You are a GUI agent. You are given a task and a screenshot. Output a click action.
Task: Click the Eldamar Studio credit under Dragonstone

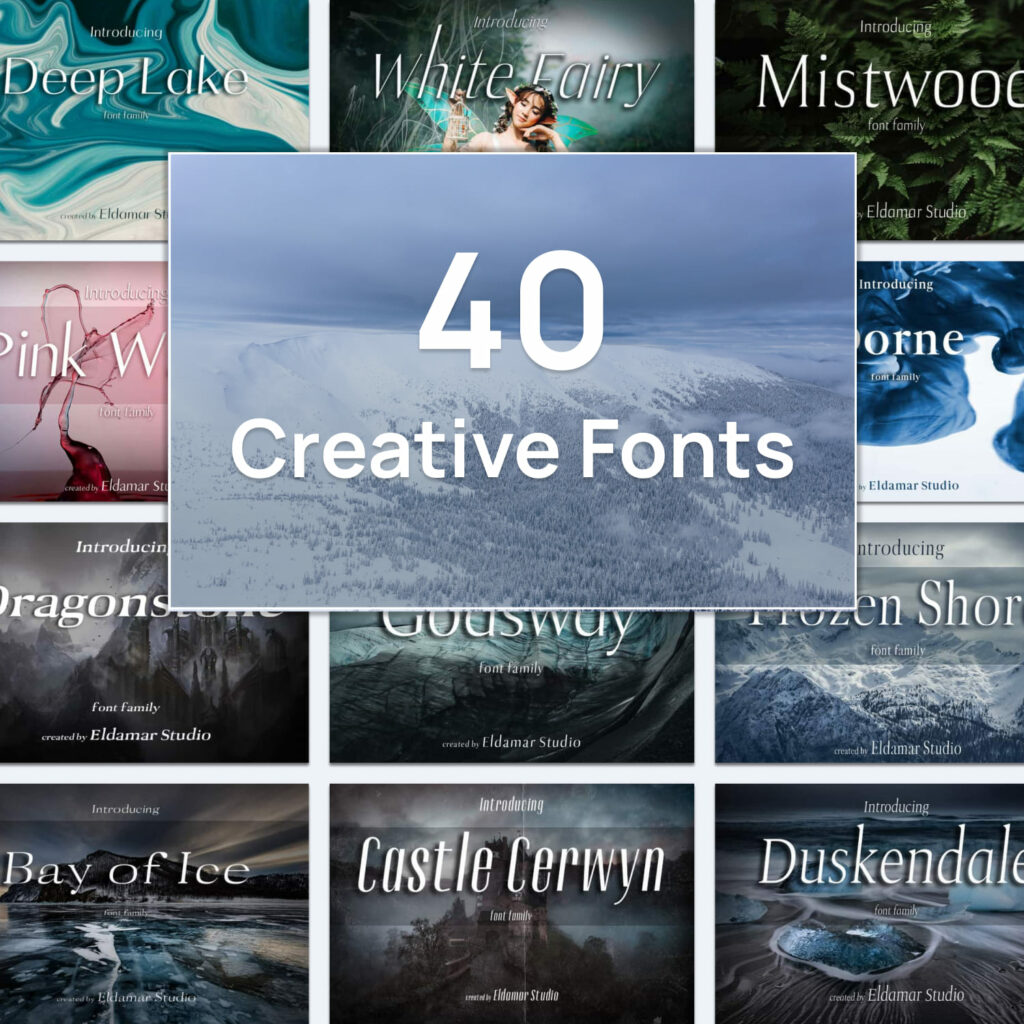coord(128,734)
